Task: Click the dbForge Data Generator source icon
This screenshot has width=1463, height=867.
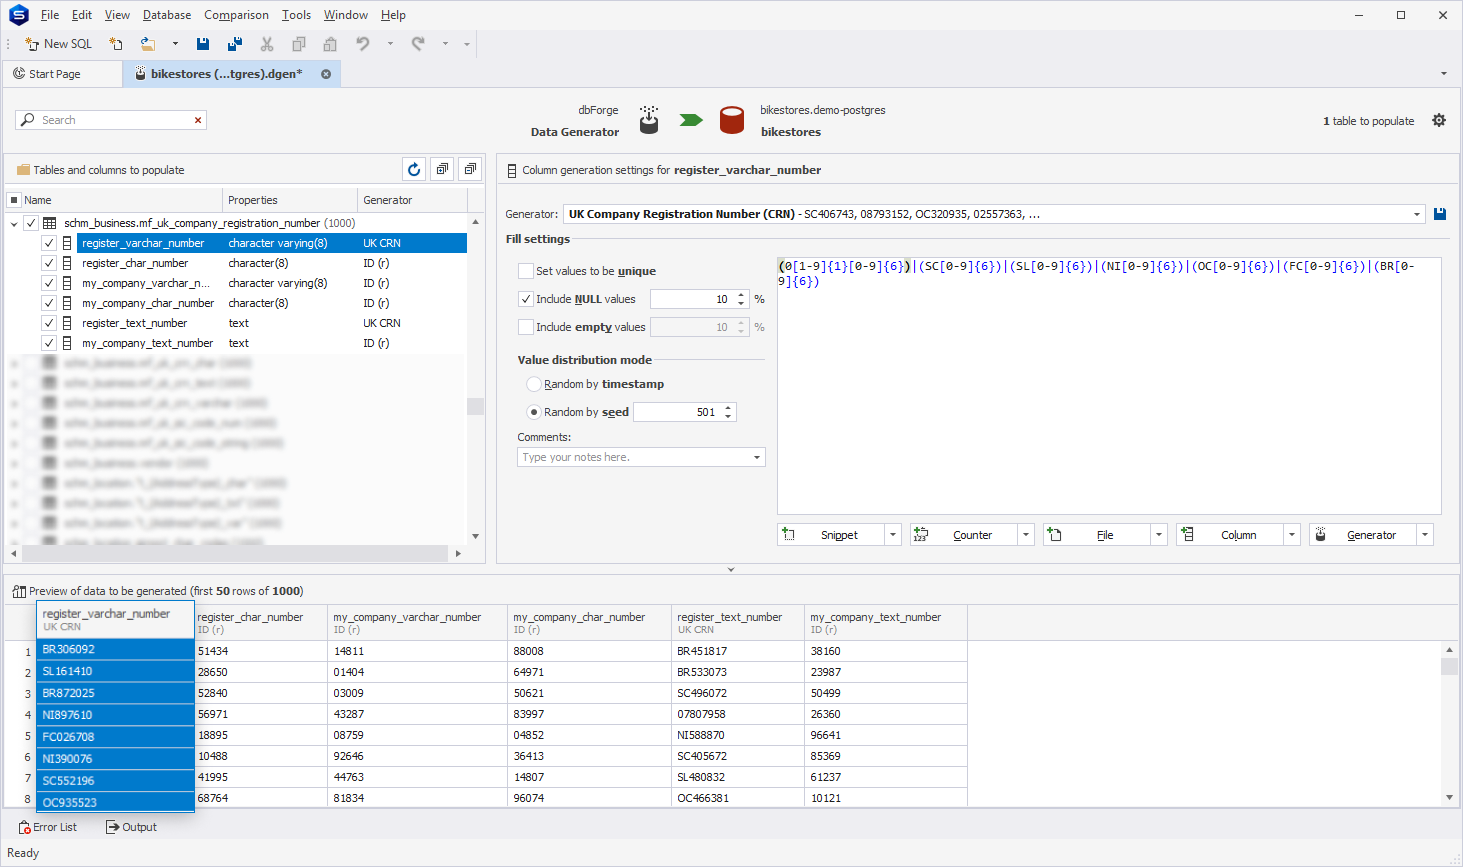Action: [x=649, y=120]
